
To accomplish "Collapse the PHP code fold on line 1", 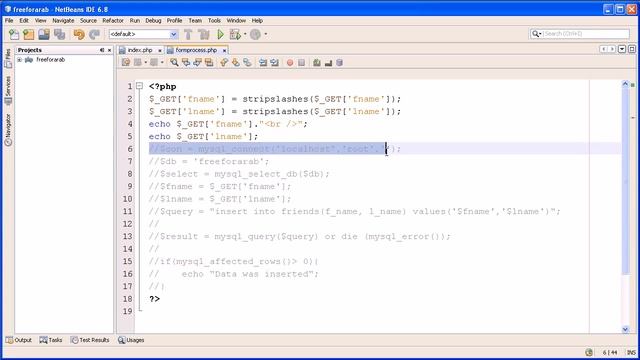I will click(x=139, y=86).
